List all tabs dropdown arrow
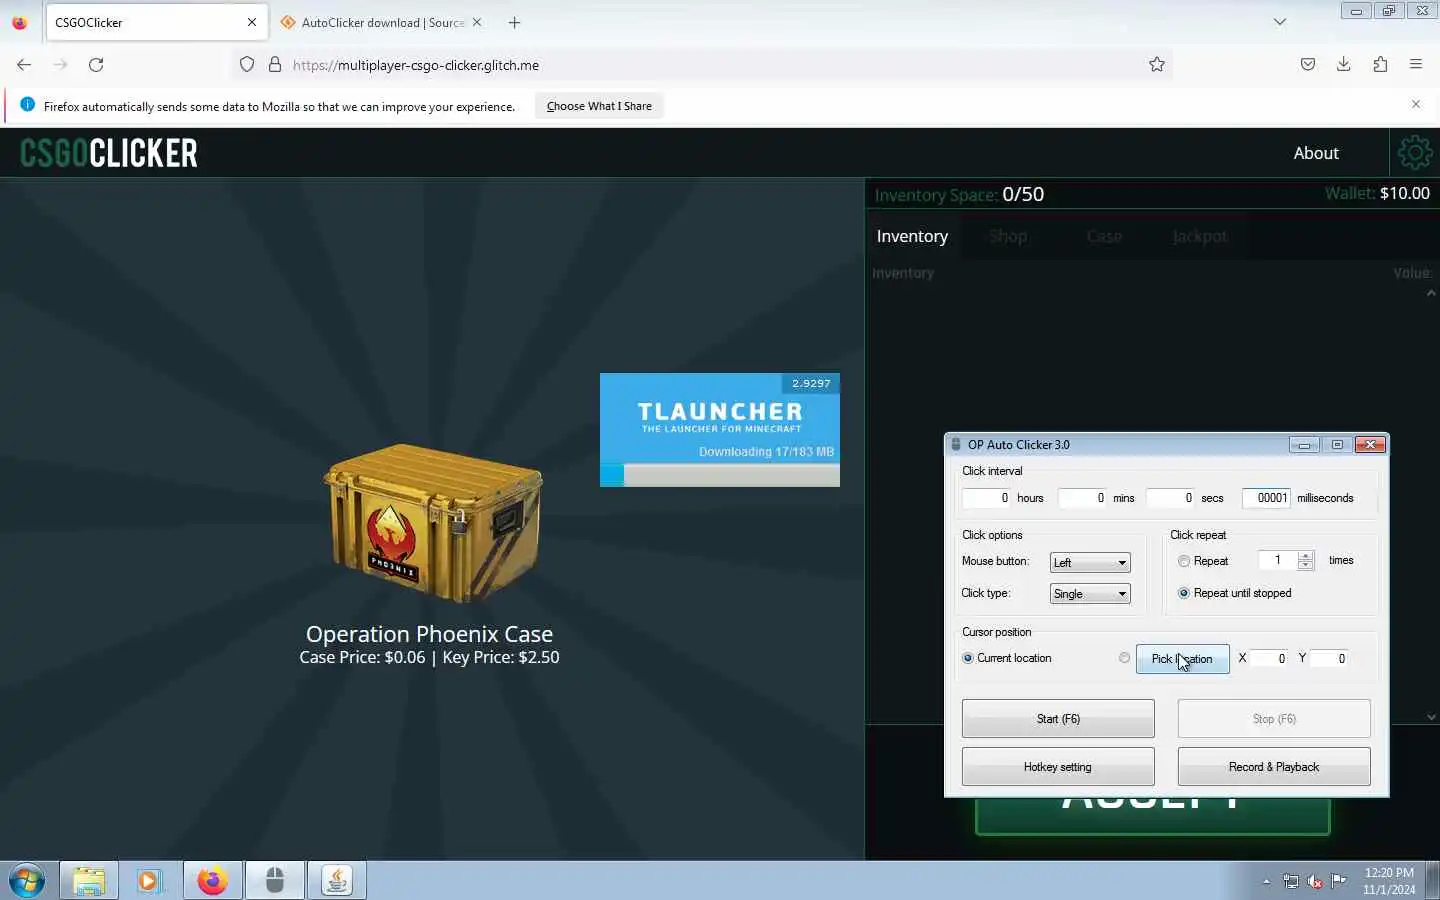 click(x=1280, y=22)
